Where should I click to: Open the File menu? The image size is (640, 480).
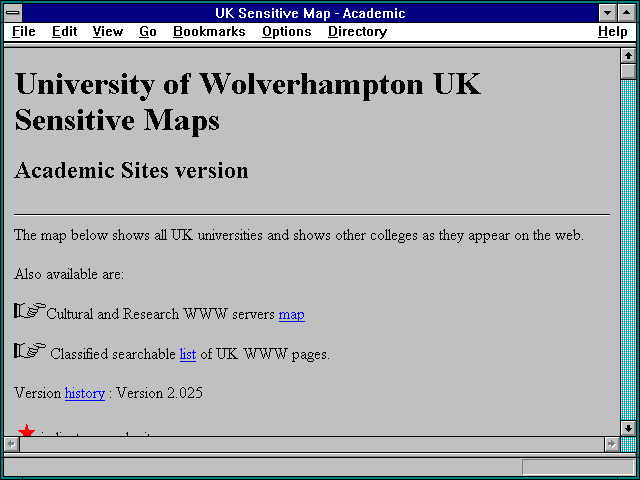24,31
